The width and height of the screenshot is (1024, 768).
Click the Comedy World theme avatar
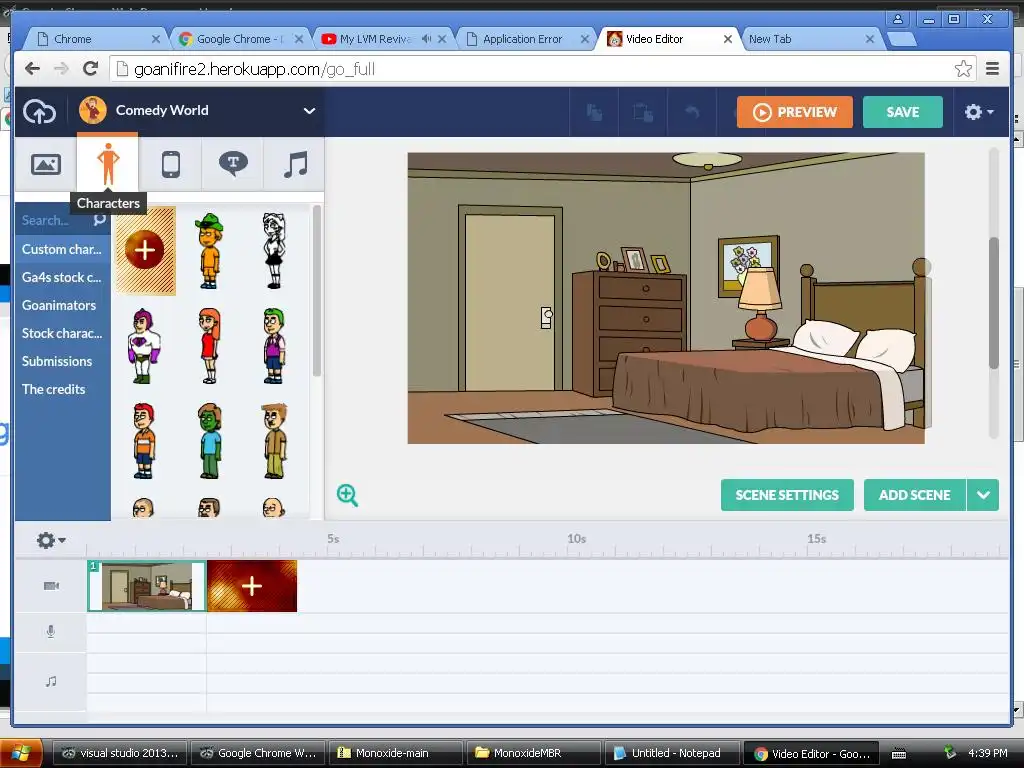click(x=93, y=110)
